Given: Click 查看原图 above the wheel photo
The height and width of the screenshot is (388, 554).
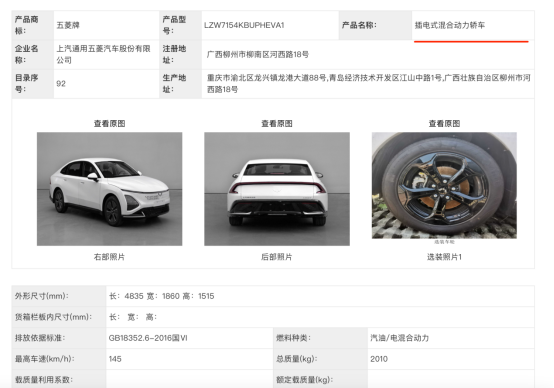Looking at the screenshot, I should [x=444, y=124].
